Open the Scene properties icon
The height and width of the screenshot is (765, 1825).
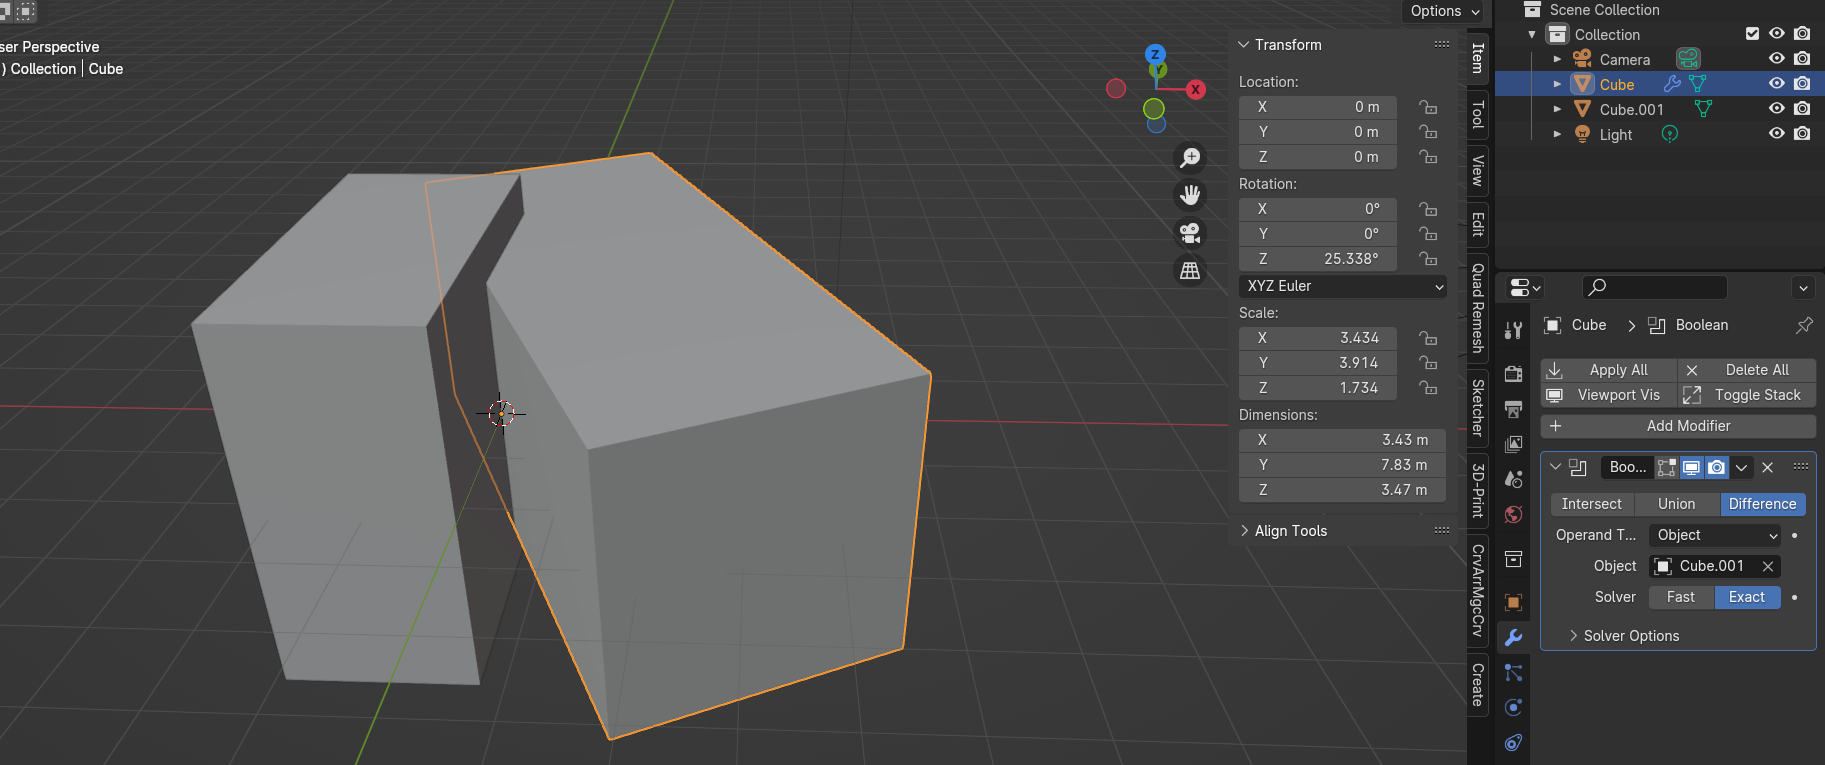pyautogui.click(x=1514, y=479)
